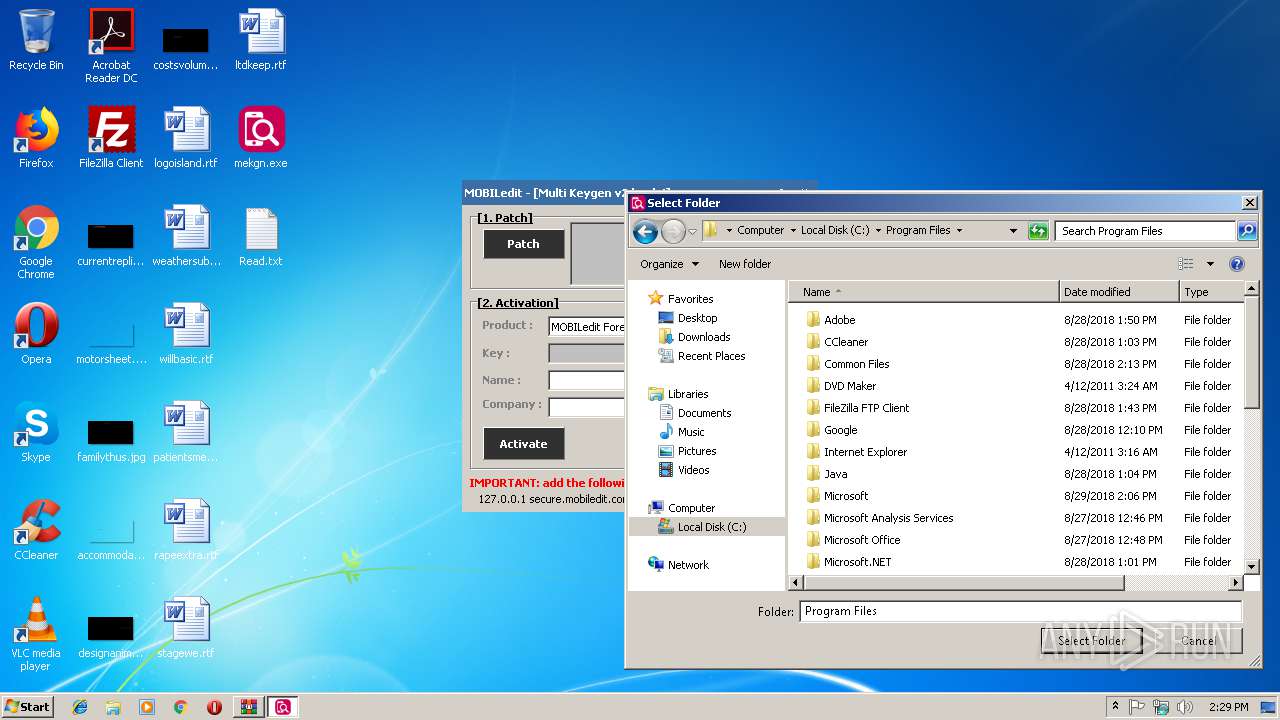The image size is (1280, 720).
Task: Open the views options dropdown arrow
Action: [x=1209, y=264]
